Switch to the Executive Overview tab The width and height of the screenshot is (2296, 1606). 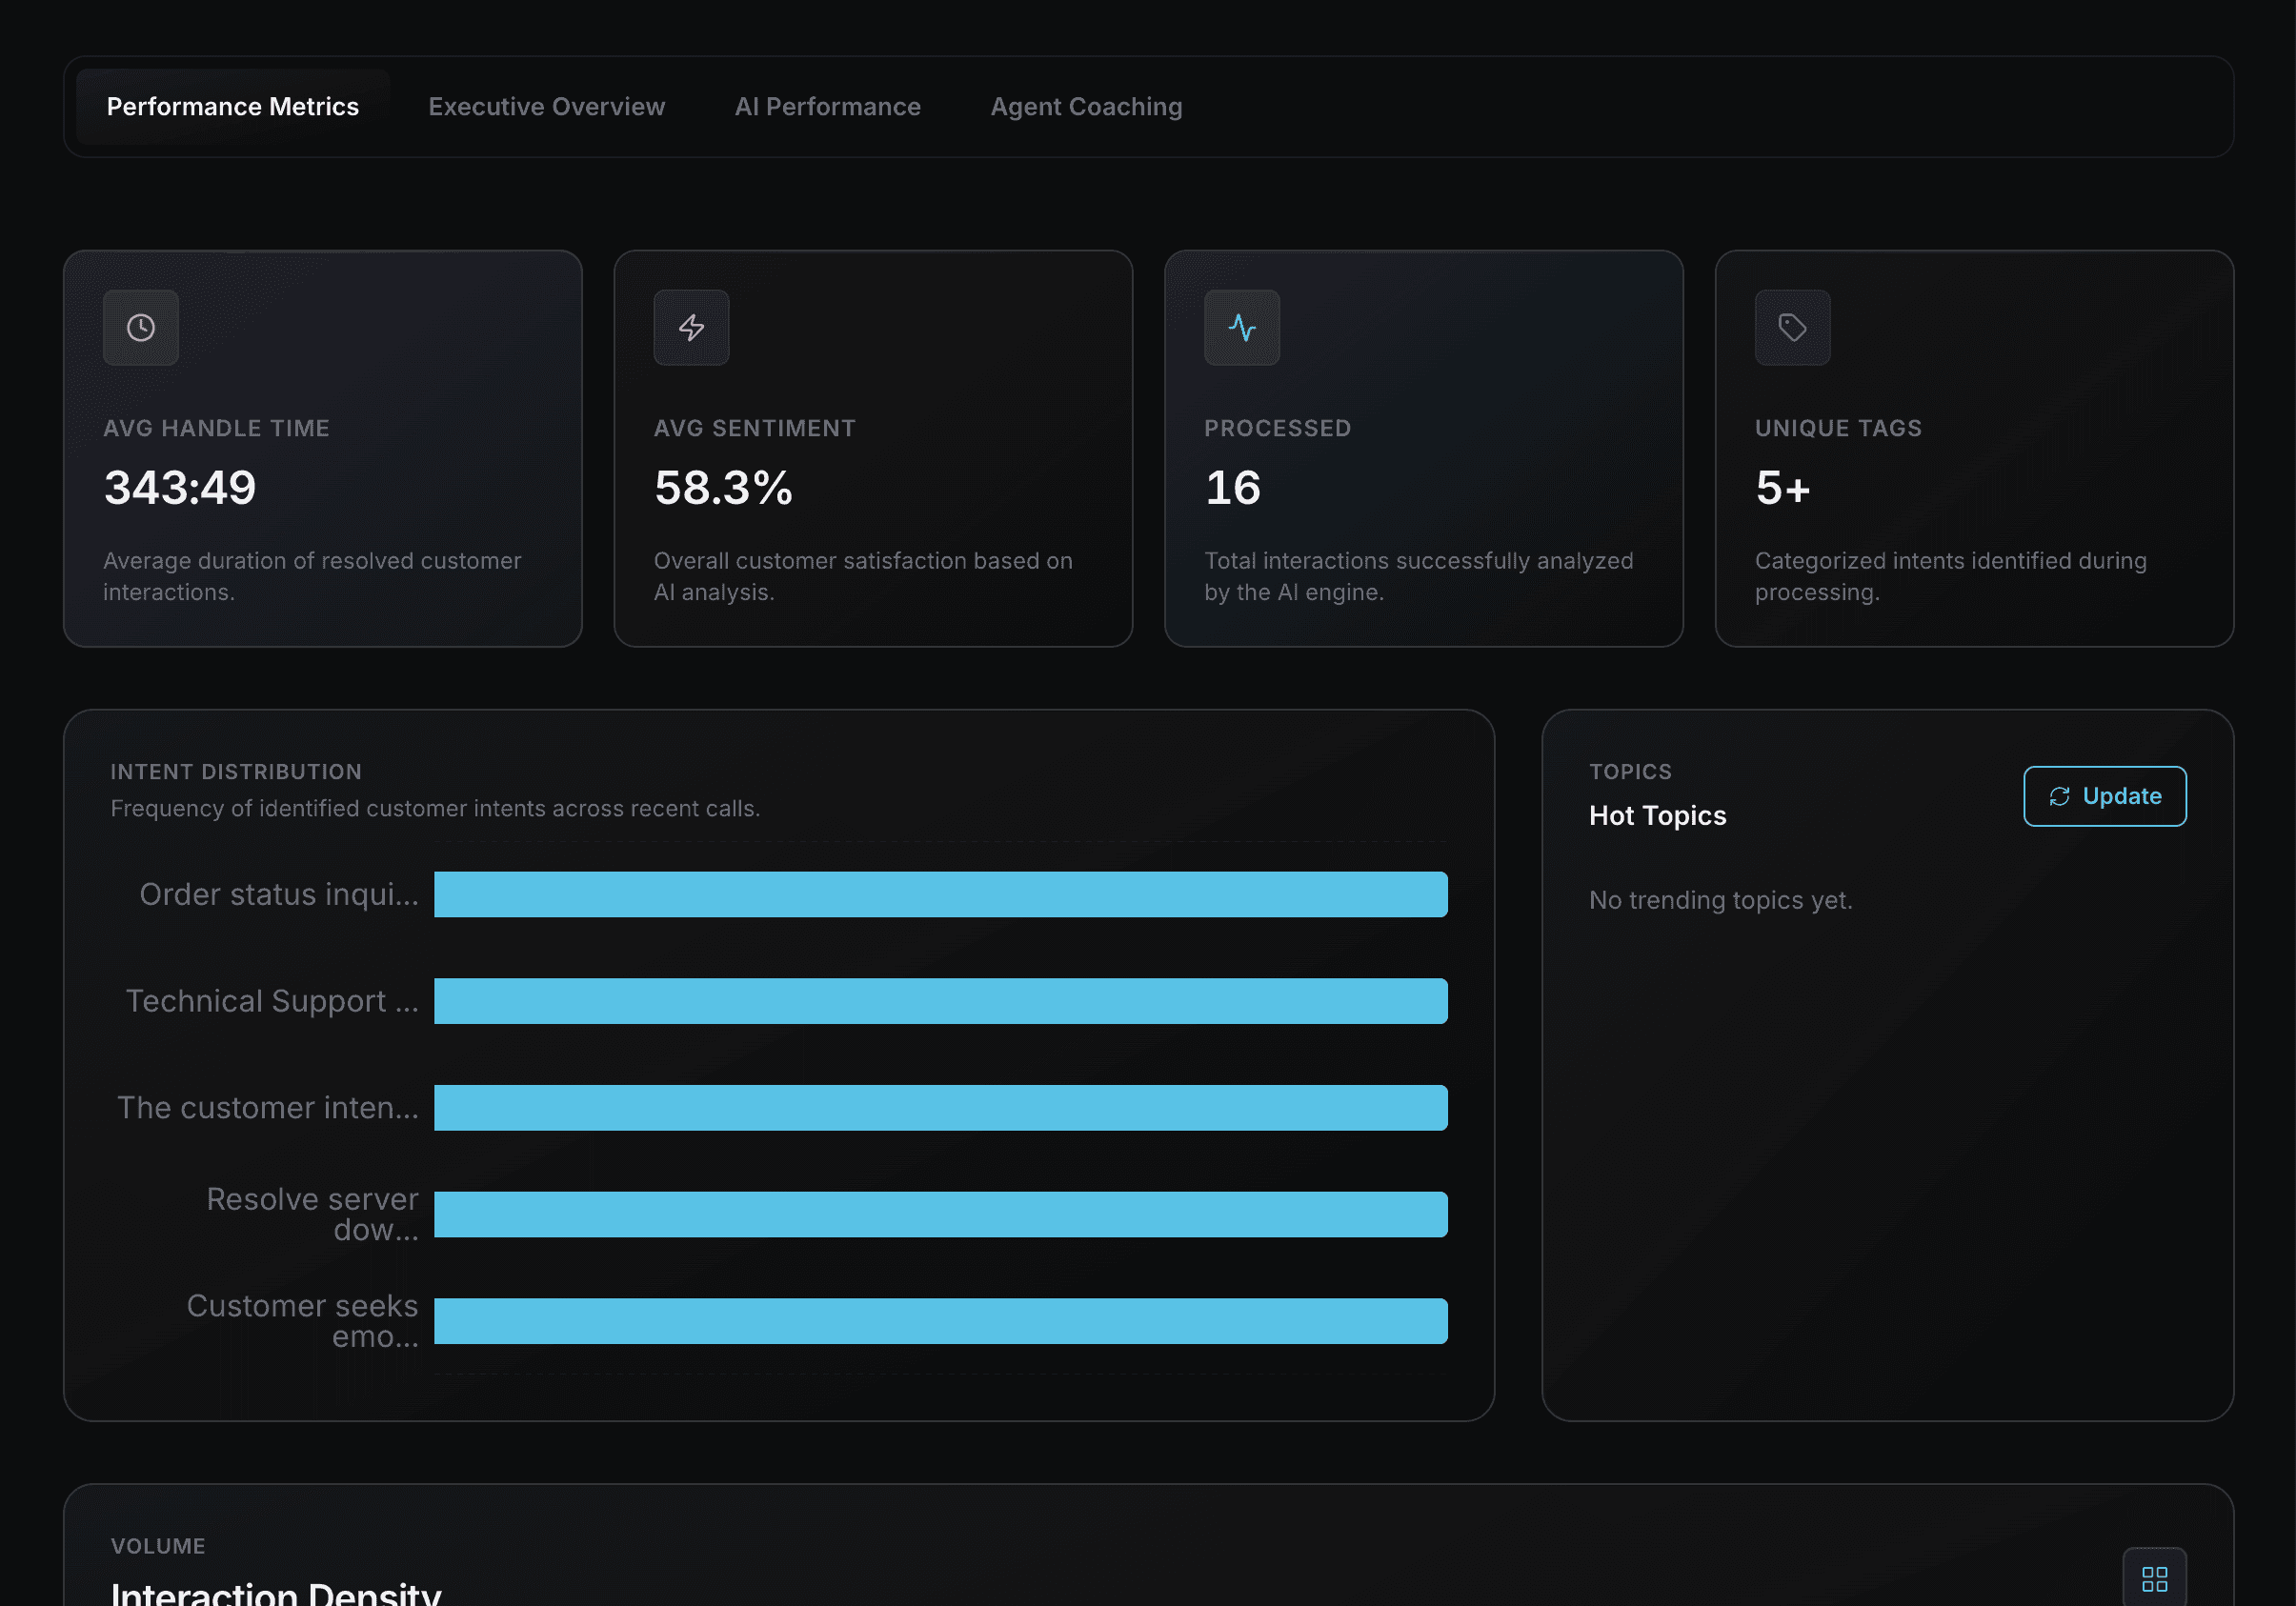click(x=546, y=107)
